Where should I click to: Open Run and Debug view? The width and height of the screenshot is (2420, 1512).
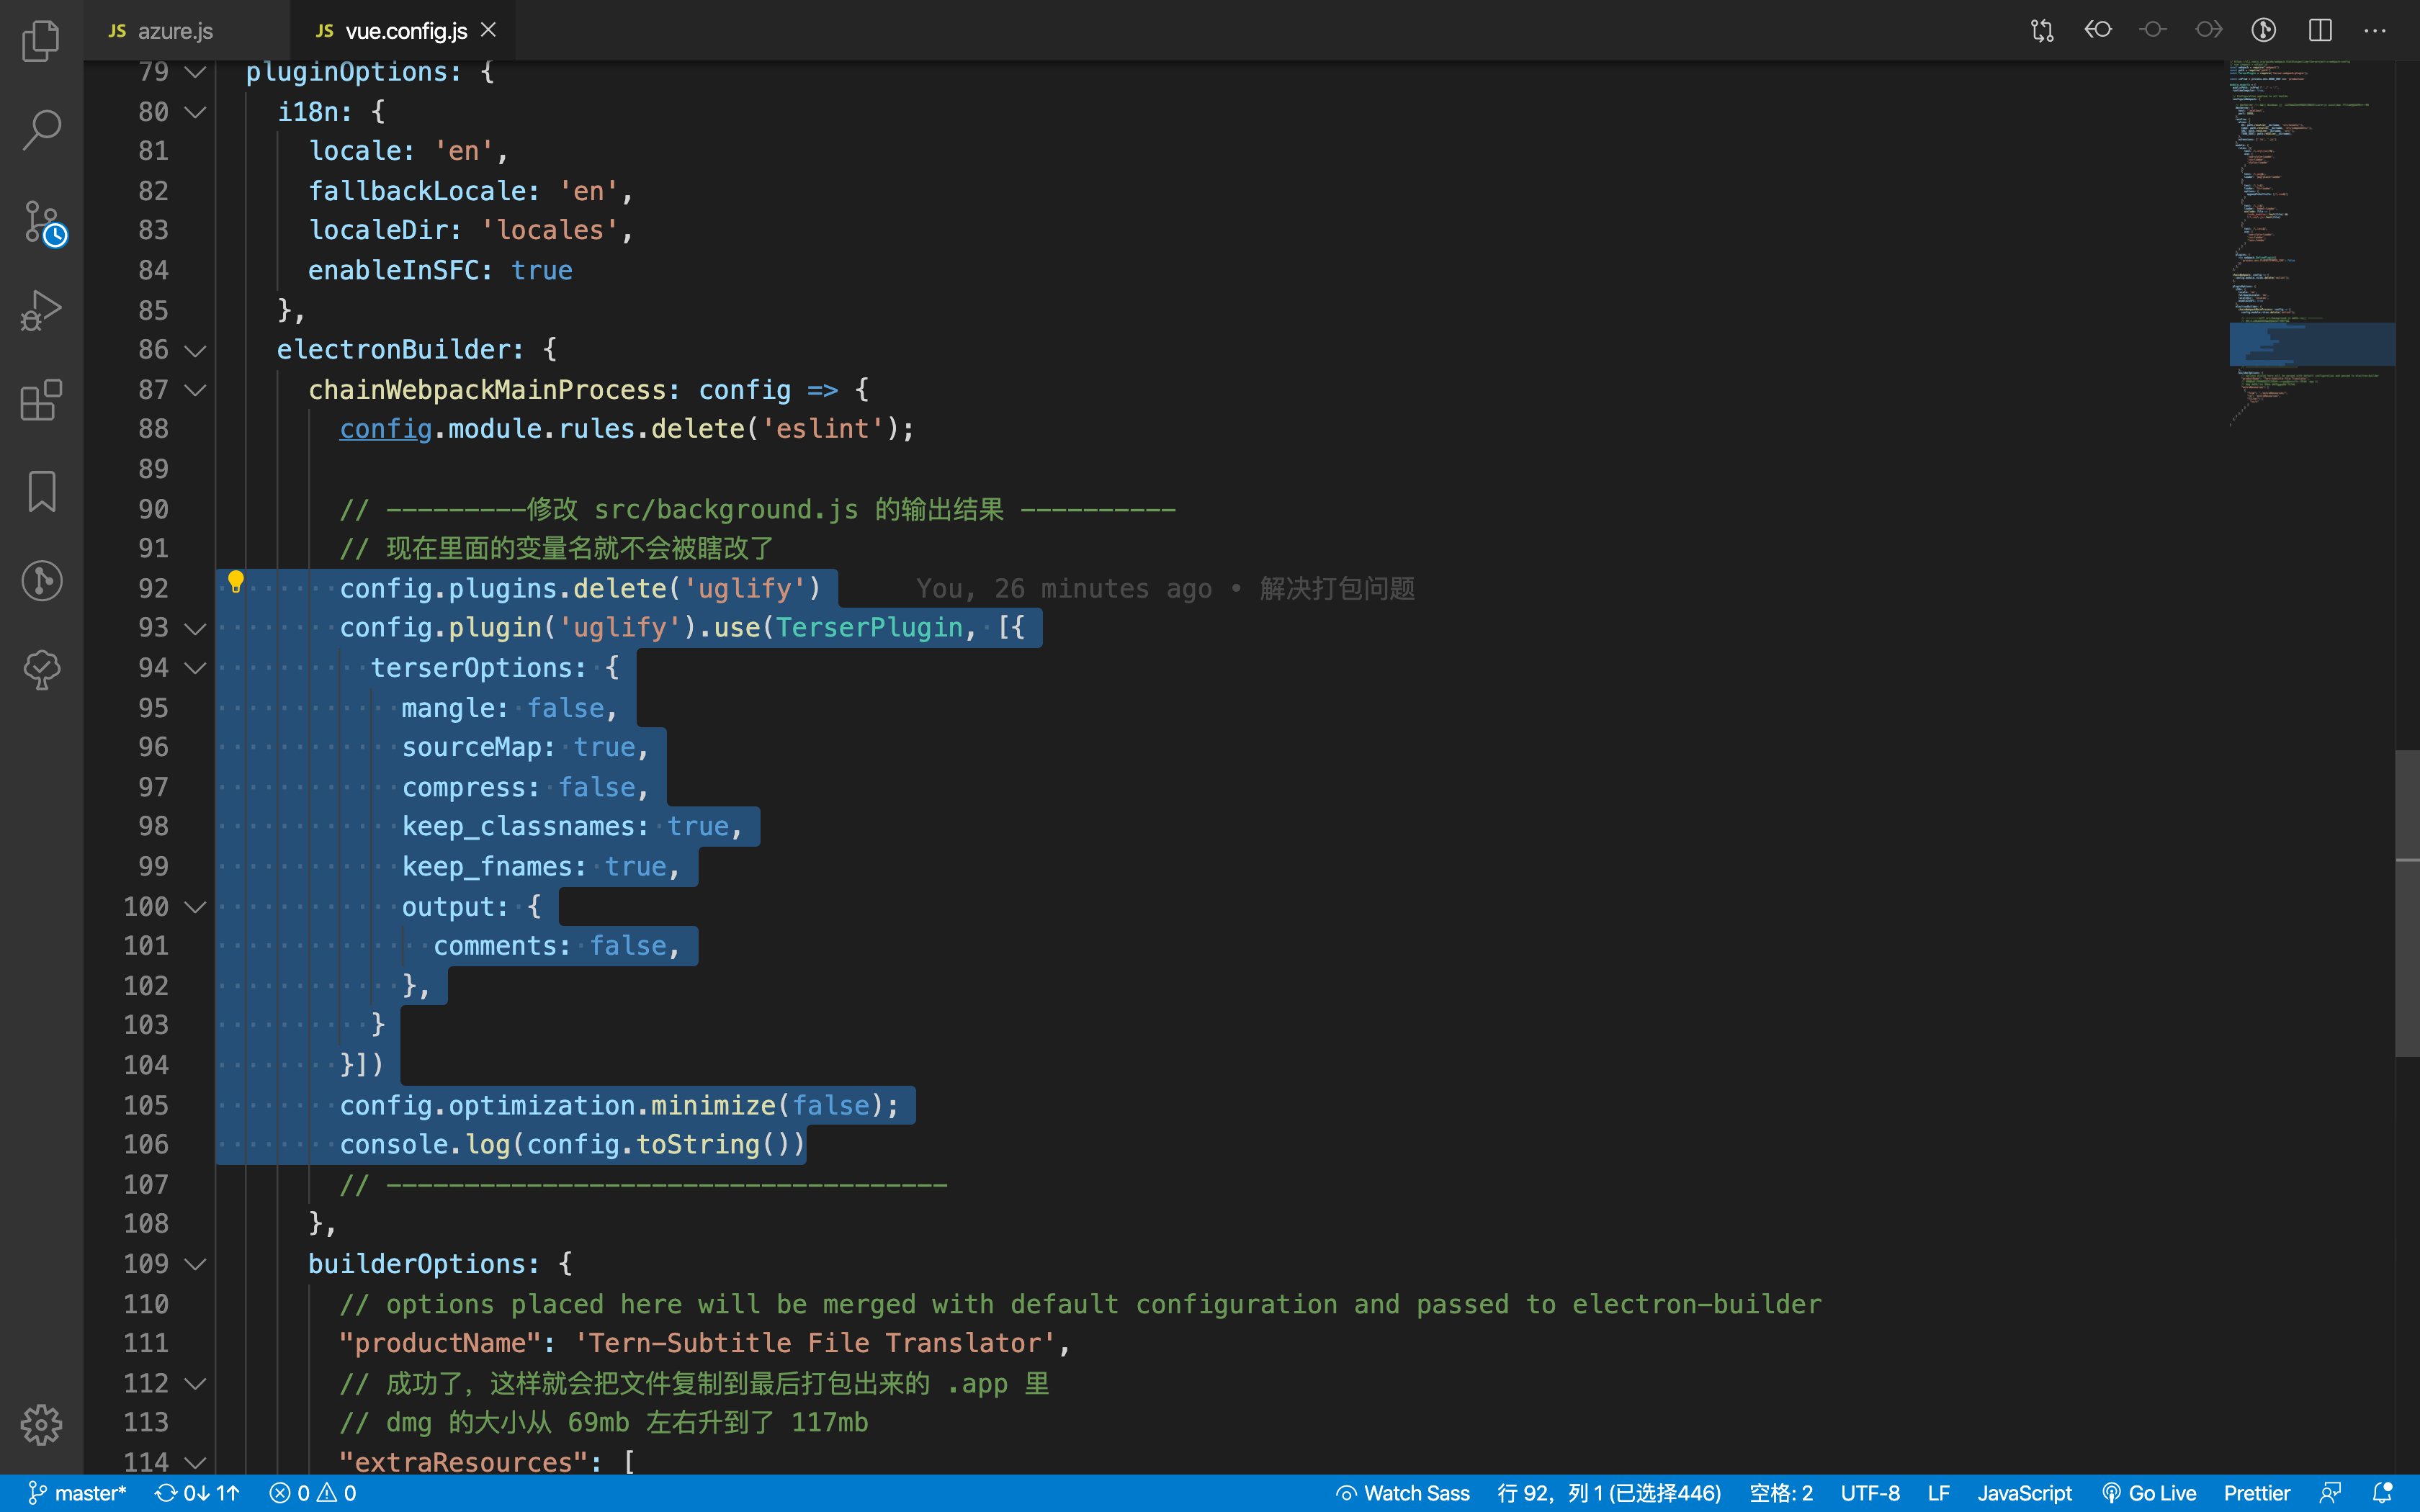point(41,311)
